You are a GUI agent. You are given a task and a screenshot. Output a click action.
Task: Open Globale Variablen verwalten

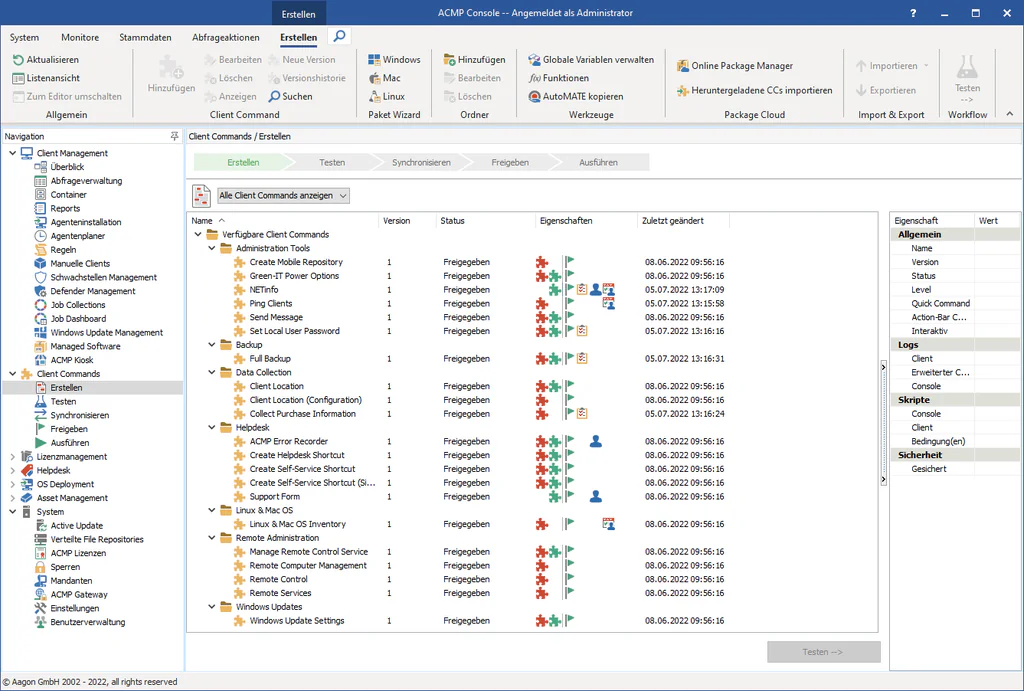pos(598,60)
